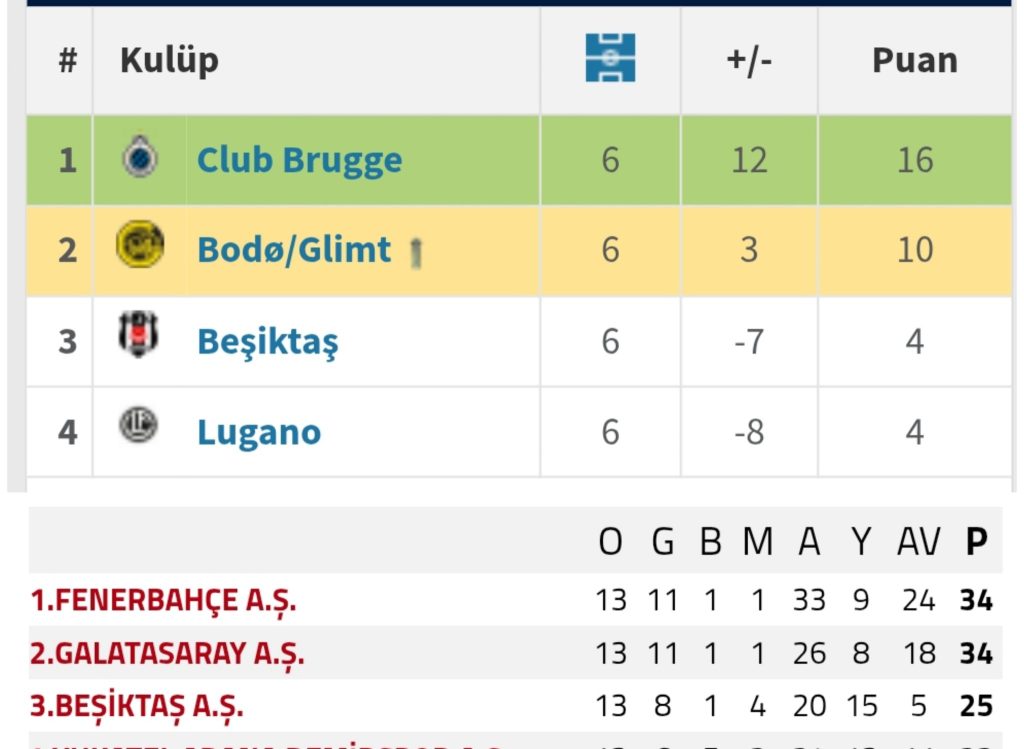Image resolution: width=1024 pixels, height=749 pixels.
Task: Click the bold P points column header
Action: (x=976, y=542)
